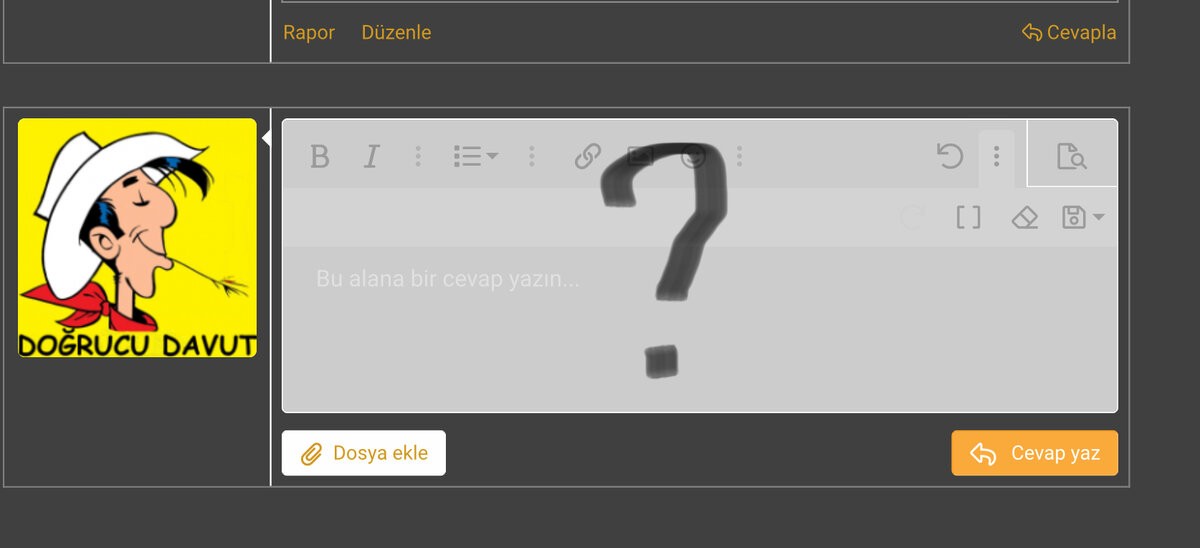Click the Düzenle link

tap(396, 33)
